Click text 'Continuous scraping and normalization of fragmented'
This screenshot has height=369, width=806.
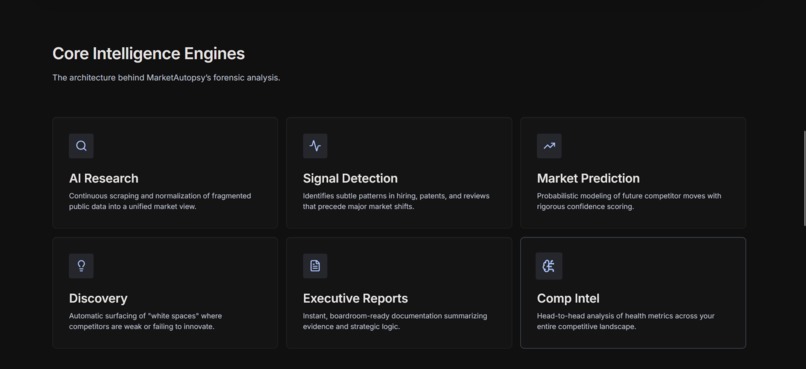[x=160, y=196]
